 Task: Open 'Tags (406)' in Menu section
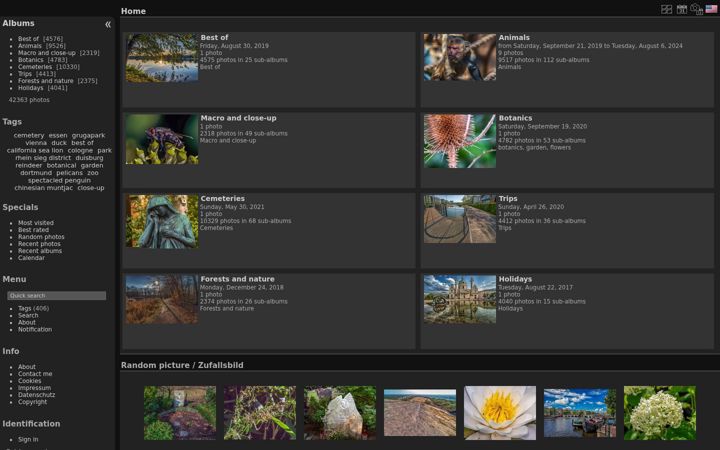click(34, 309)
